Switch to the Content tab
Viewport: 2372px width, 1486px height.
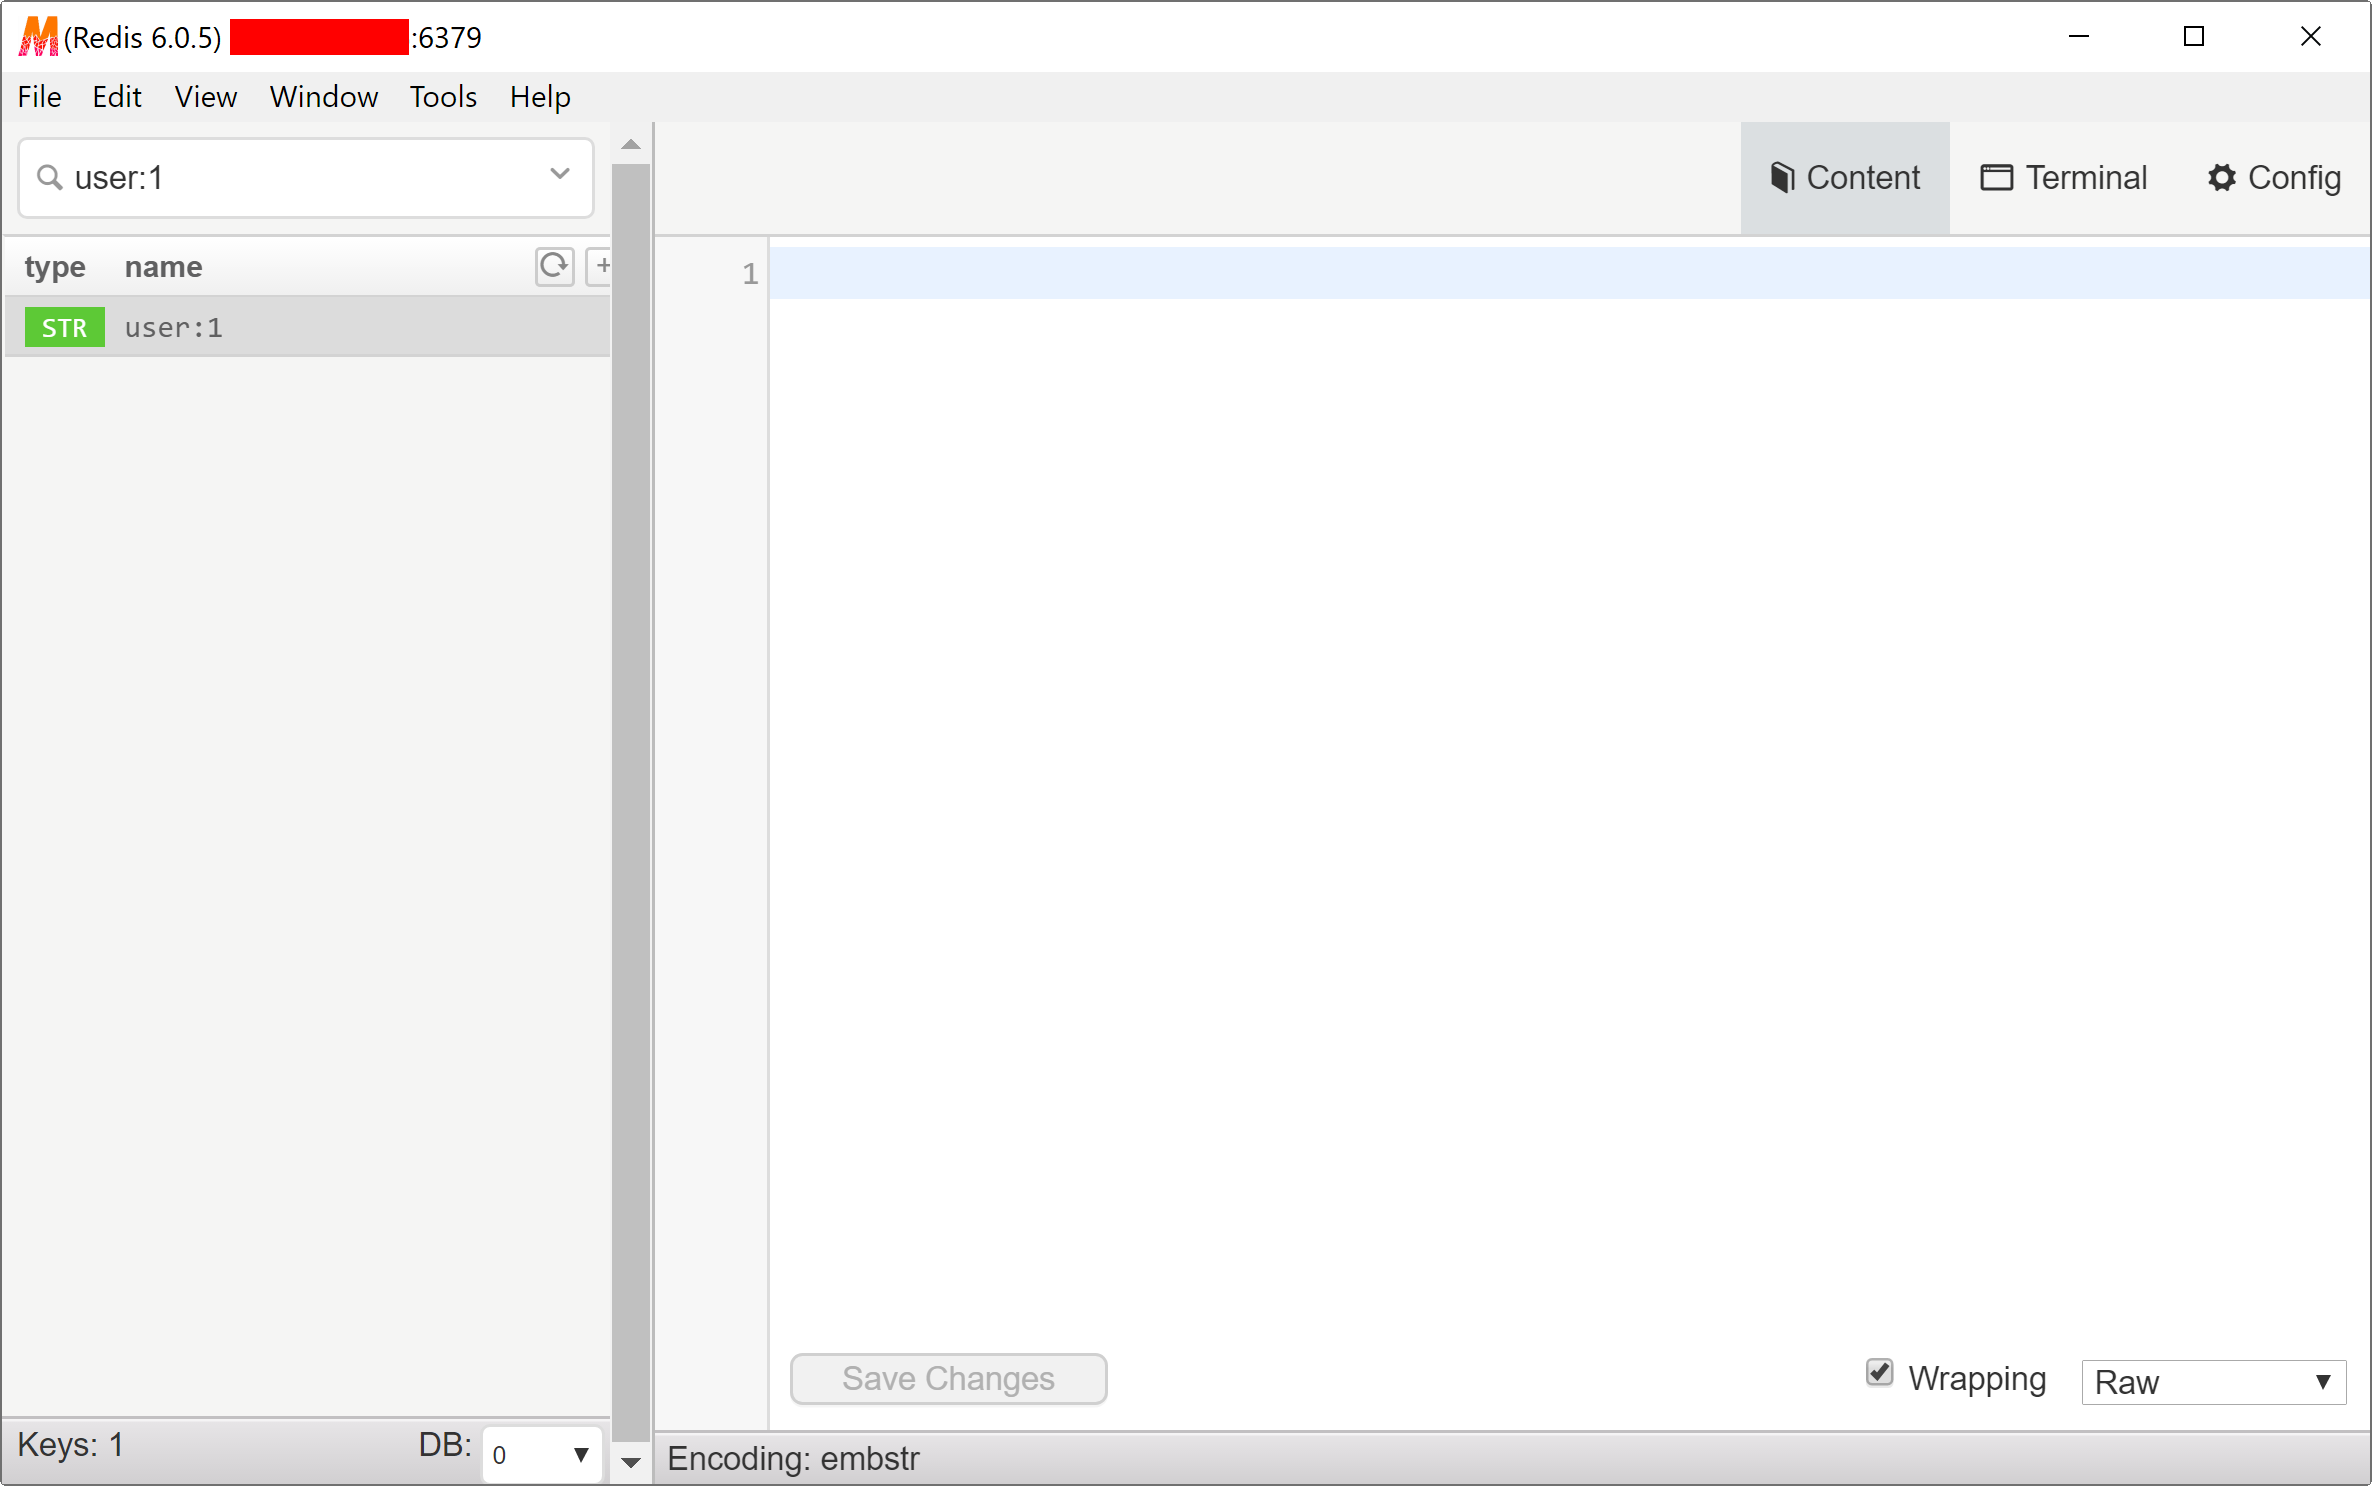1844,178
